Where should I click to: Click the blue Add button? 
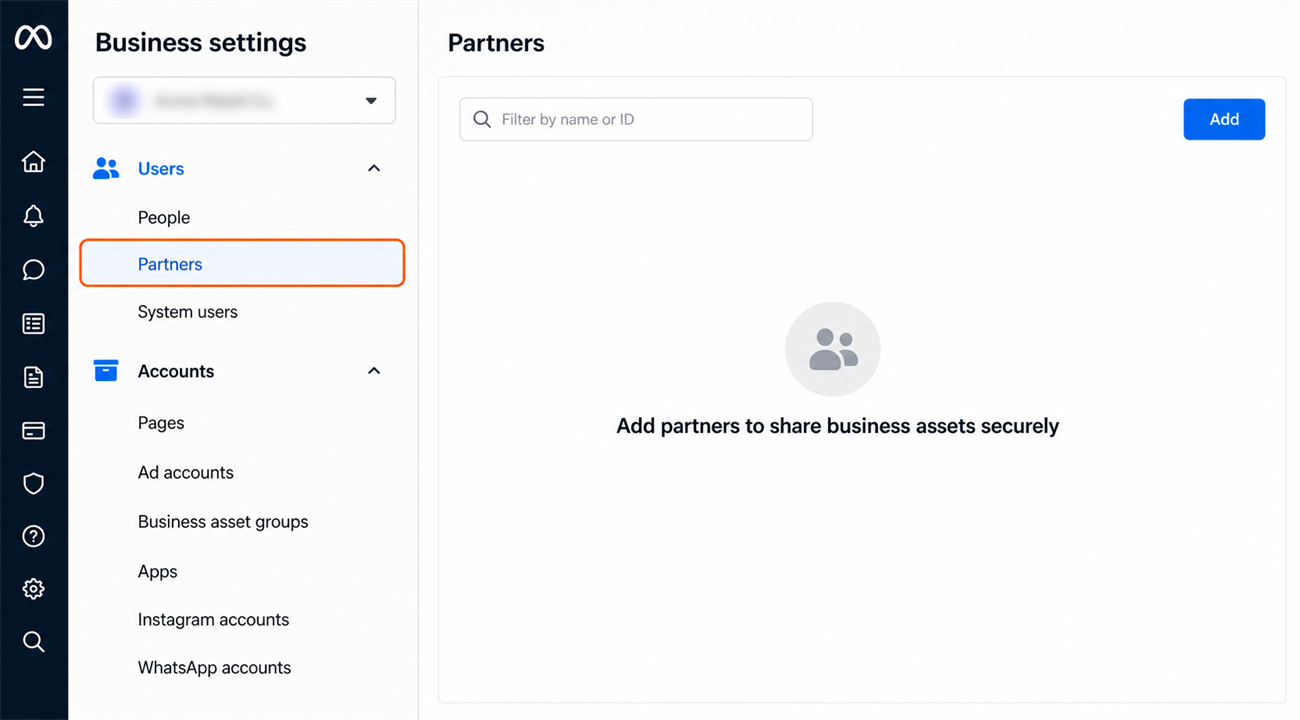coord(1224,119)
